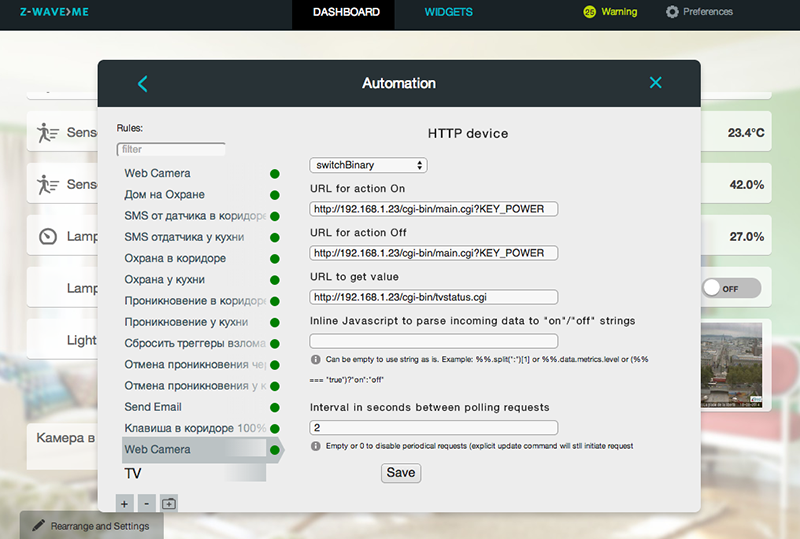Open the camera image thumbnail on dashboard
Image resolution: width=800 pixels, height=539 pixels.
point(731,364)
